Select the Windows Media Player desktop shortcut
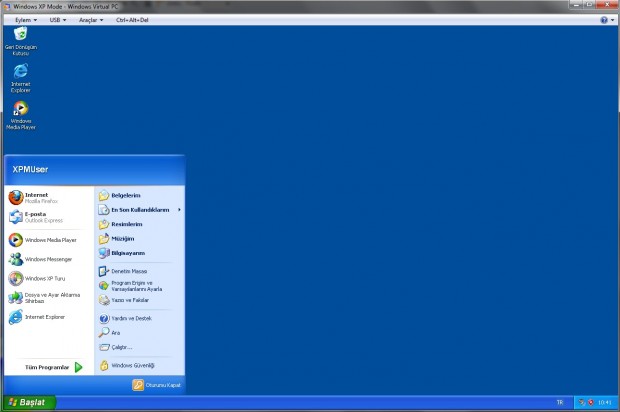The height and width of the screenshot is (412, 620). point(21,115)
